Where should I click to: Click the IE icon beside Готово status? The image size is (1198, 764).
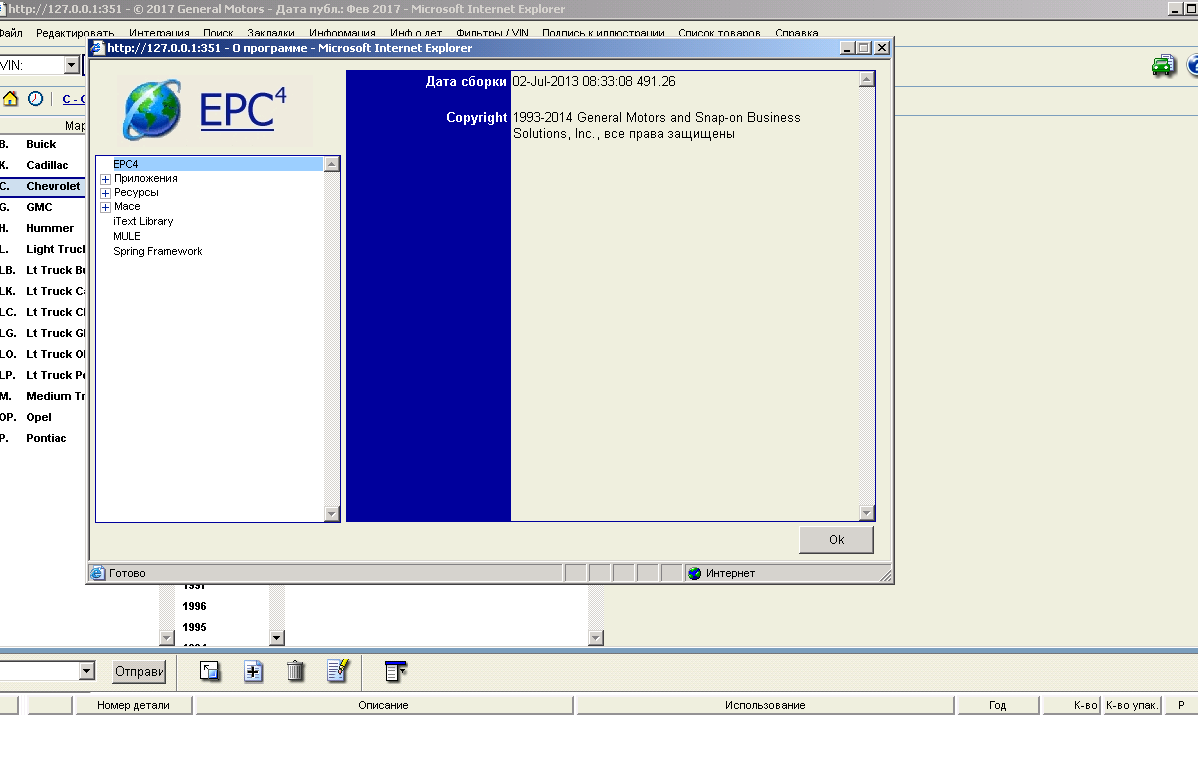pyautogui.click(x=98, y=573)
